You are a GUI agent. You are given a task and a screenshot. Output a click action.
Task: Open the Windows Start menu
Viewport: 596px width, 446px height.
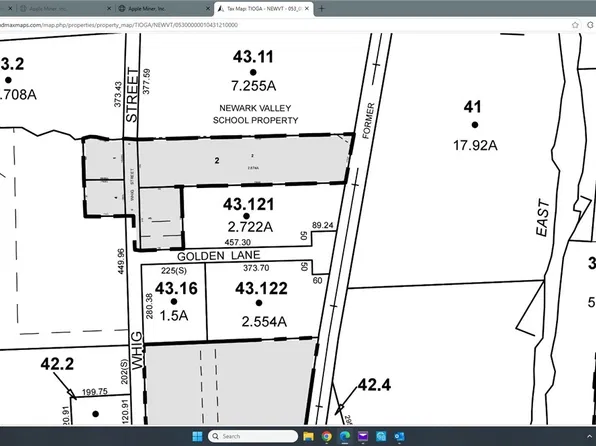[198, 436]
